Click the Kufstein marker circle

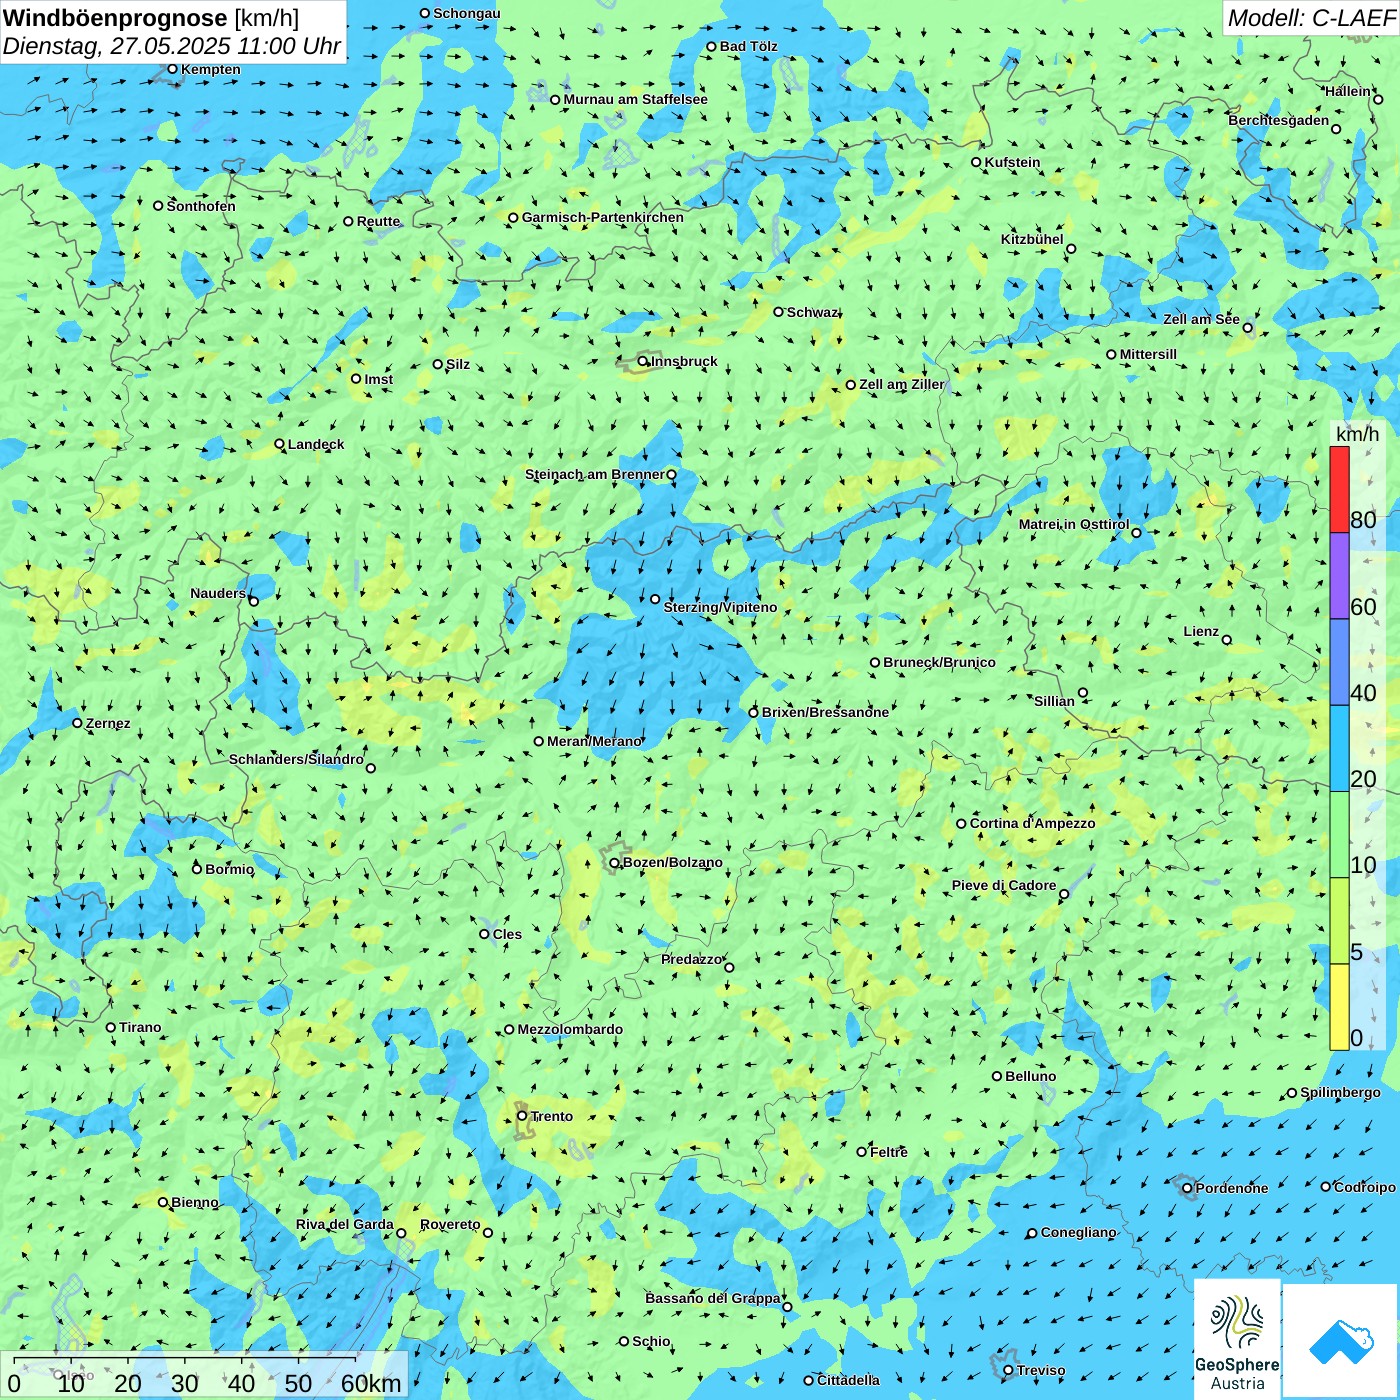pos(977,162)
